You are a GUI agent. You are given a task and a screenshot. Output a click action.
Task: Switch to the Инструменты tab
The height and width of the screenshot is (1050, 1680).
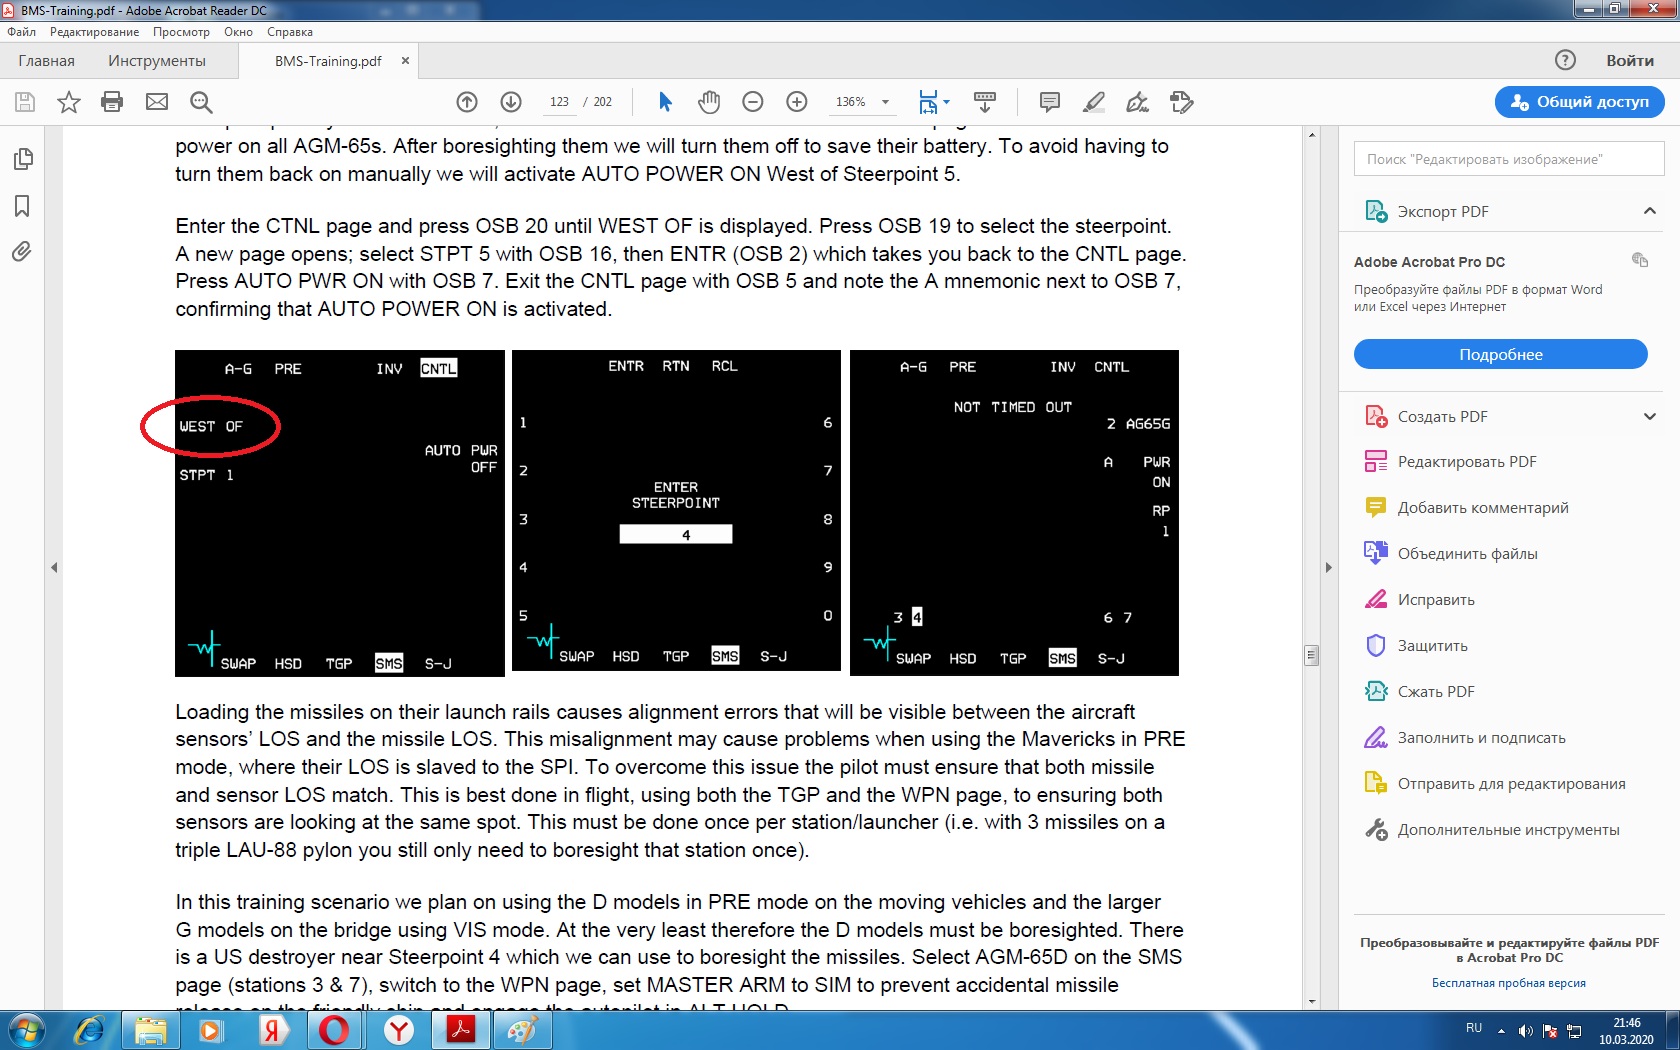157,61
